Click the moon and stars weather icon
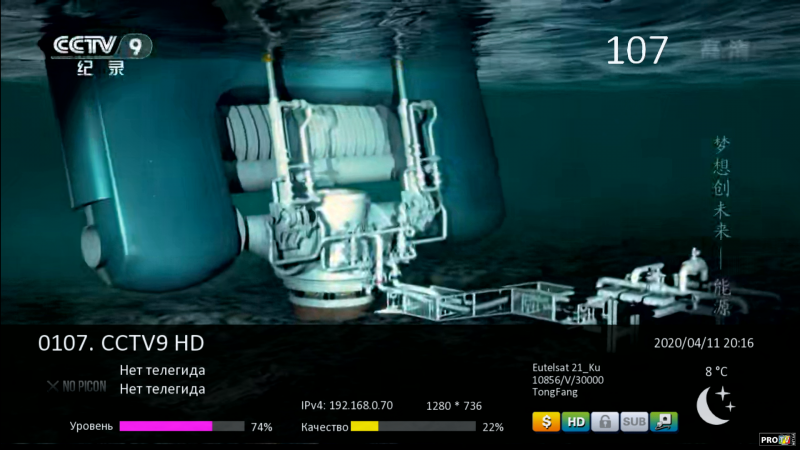Image resolution: width=800 pixels, height=450 pixels. coord(715,403)
